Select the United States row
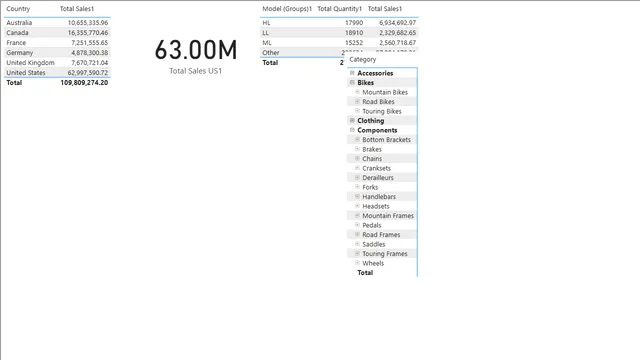Screen dimensions: 640x360 pos(57,73)
